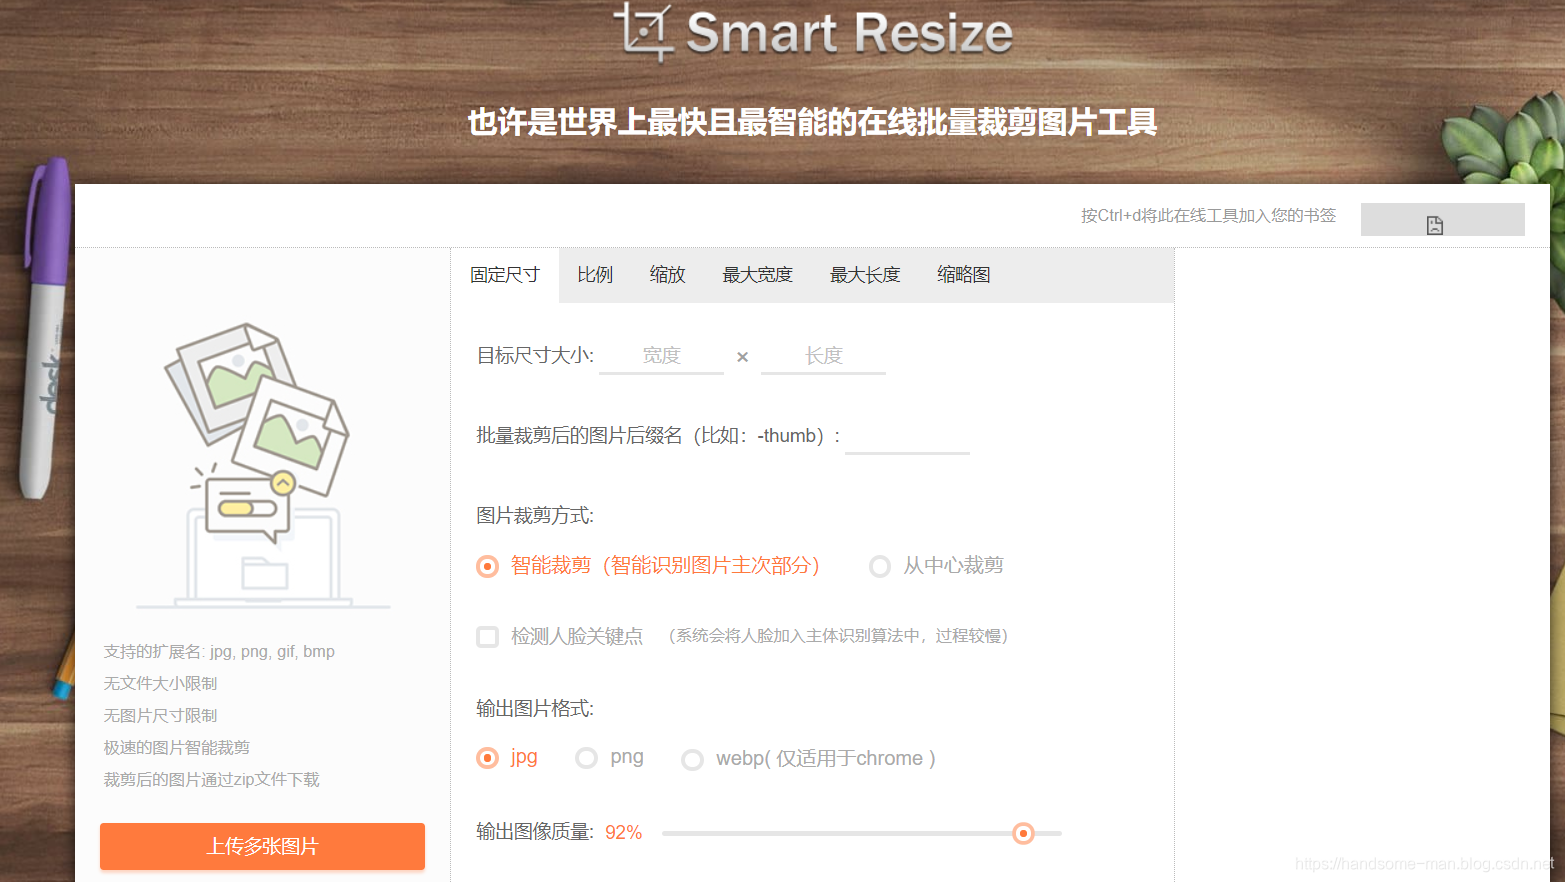
Task: Focus the 长度 height input field
Action: tap(823, 356)
